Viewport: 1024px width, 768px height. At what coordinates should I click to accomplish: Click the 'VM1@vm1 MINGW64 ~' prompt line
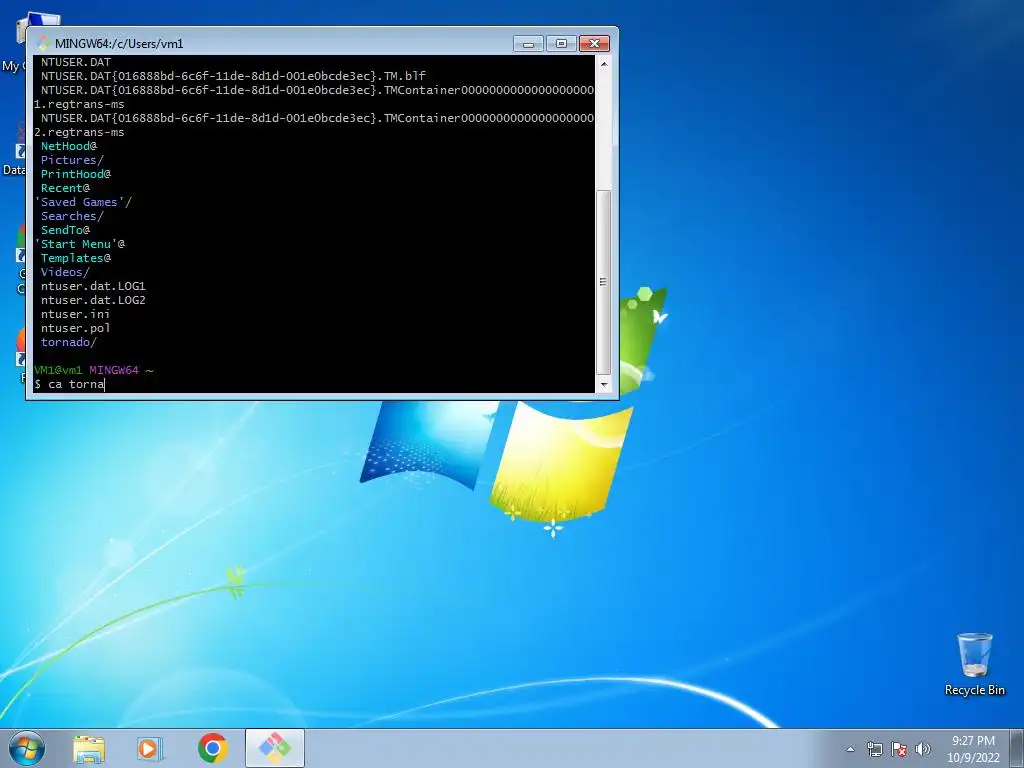point(93,370)
